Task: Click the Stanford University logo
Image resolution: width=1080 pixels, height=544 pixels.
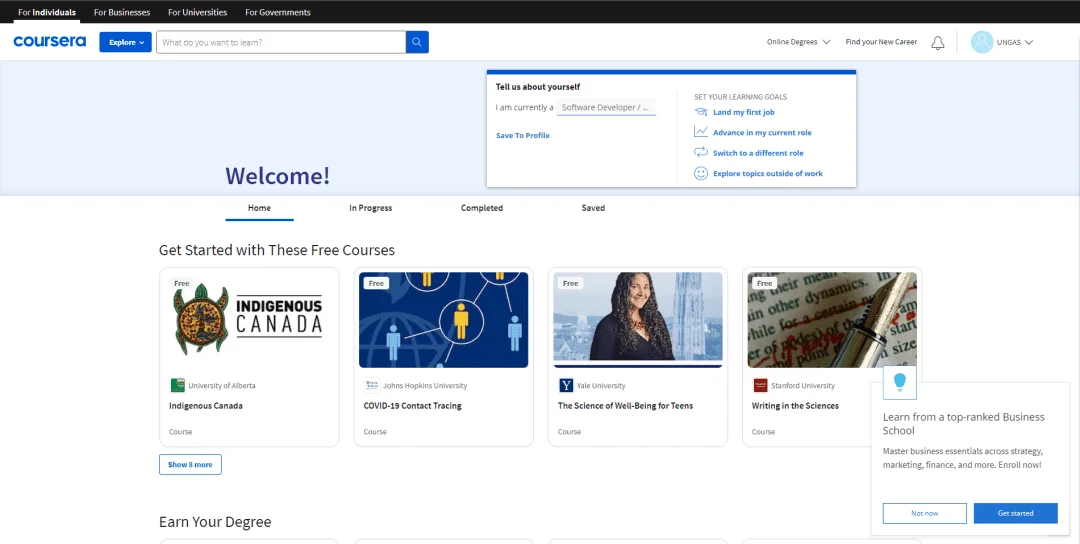Action: pyautogui.click(x=760, y=386)
